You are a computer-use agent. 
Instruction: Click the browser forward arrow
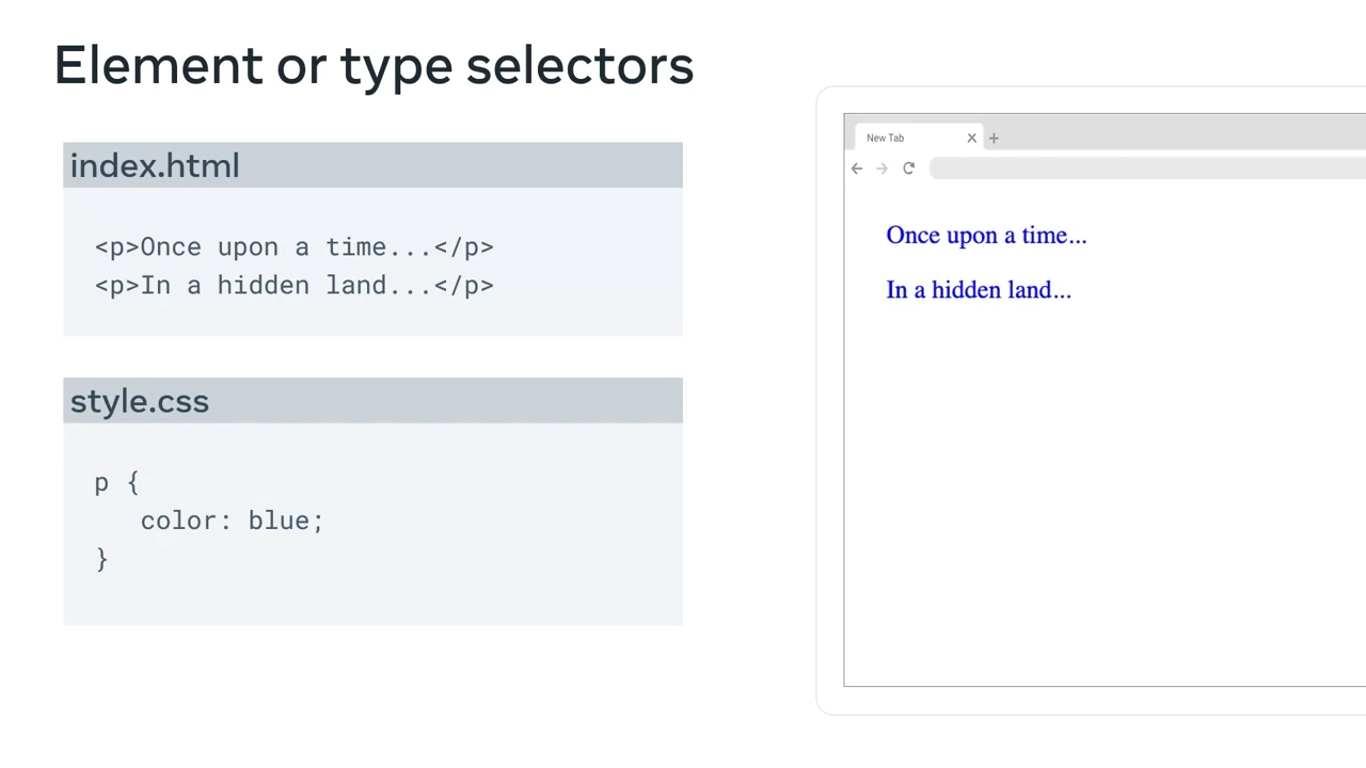point(882,169)
